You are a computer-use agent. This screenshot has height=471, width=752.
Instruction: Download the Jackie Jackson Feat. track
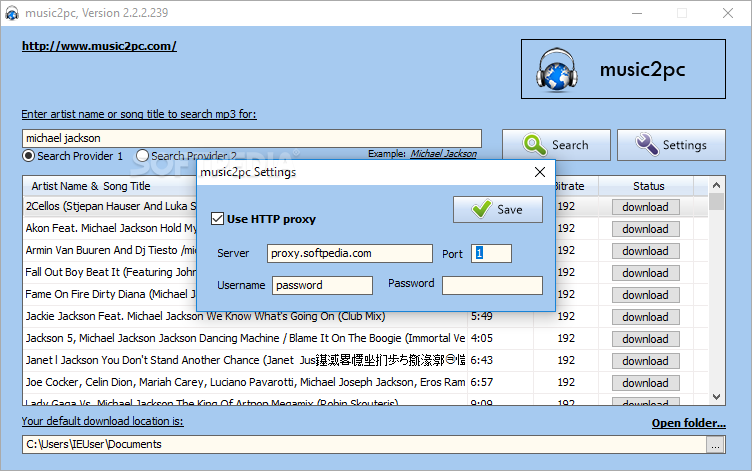tap(646, 317)
